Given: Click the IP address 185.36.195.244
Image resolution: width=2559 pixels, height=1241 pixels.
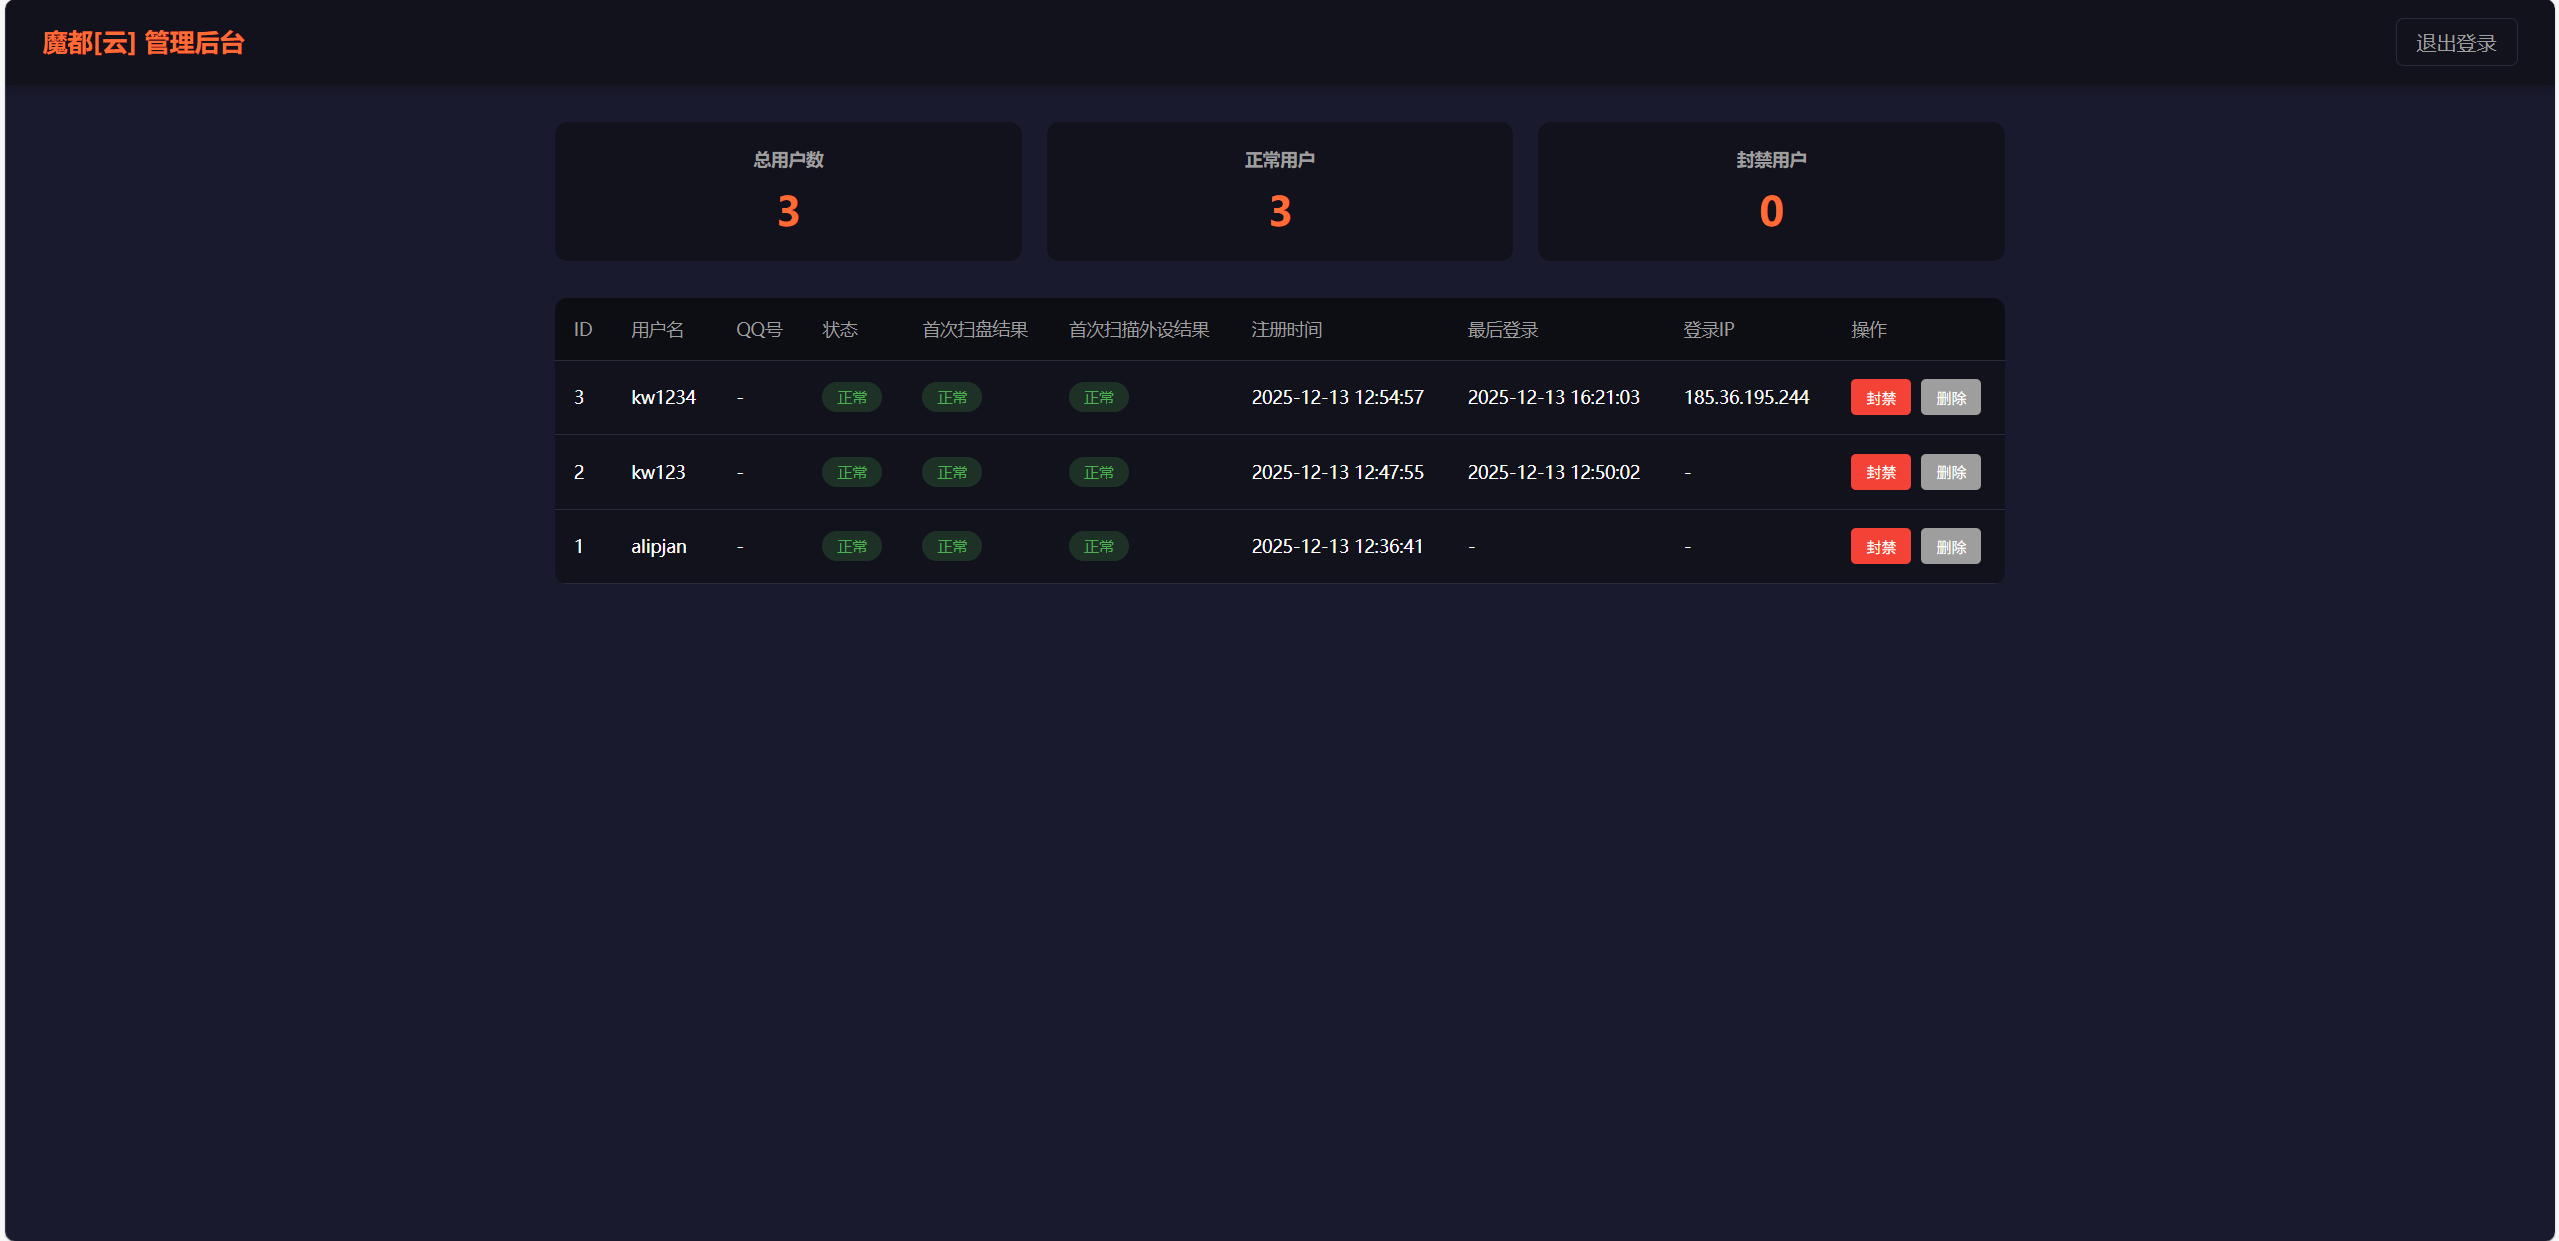Looking at the screenshot, I should (x=1746, y=398).
